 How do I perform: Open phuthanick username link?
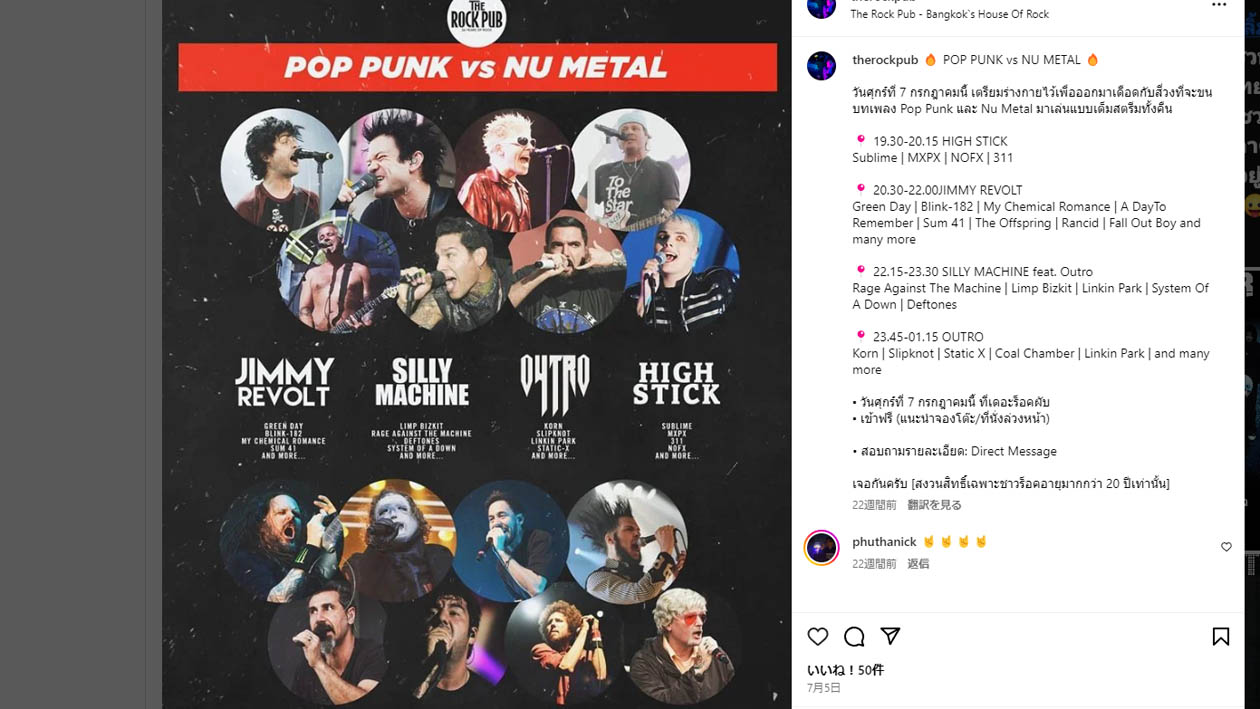[884, 541]
